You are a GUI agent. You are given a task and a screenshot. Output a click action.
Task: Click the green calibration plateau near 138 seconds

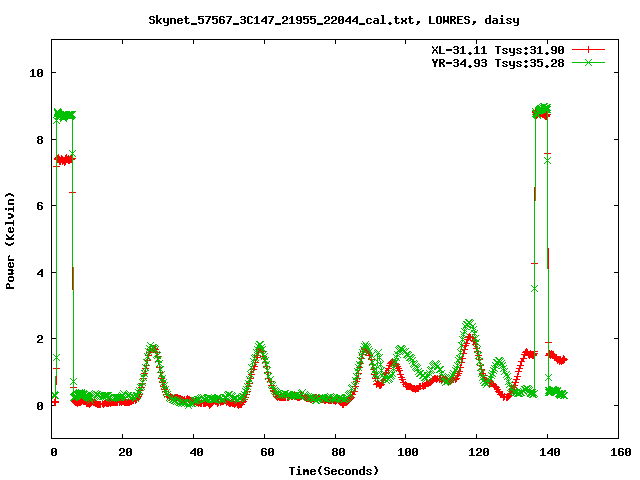click(543, 109)
